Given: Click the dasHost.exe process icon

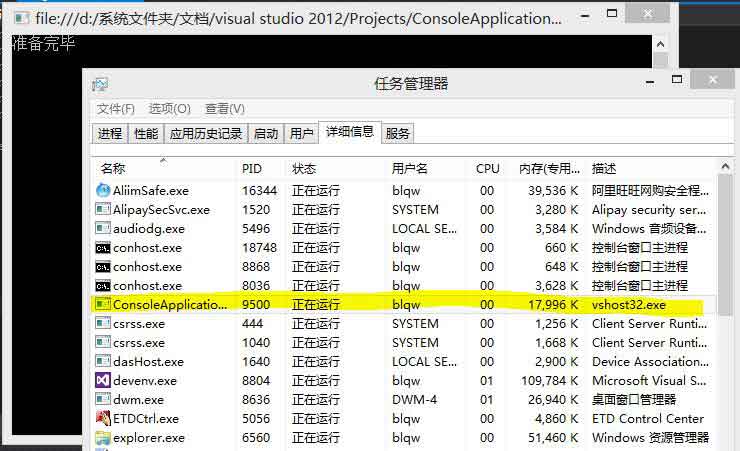Looking at the screenshot, I should point(103,361).
